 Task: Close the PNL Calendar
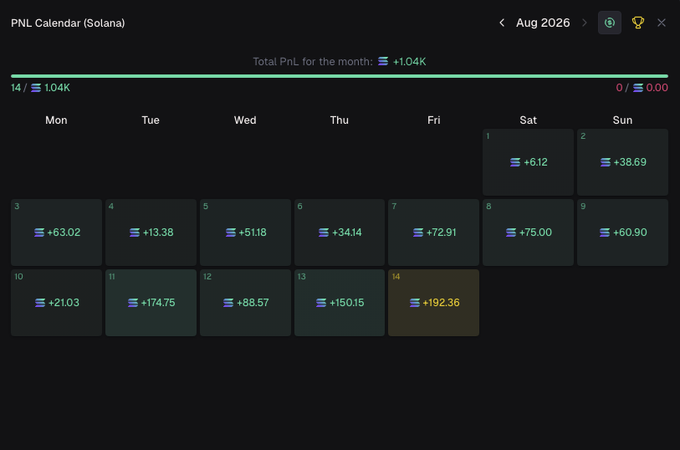661,23
